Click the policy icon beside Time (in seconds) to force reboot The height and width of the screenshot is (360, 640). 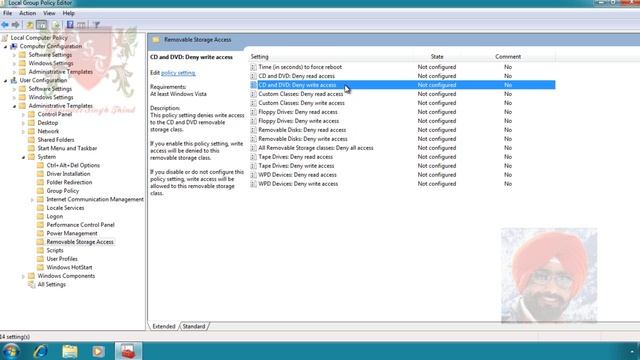(x=253, y=67)
